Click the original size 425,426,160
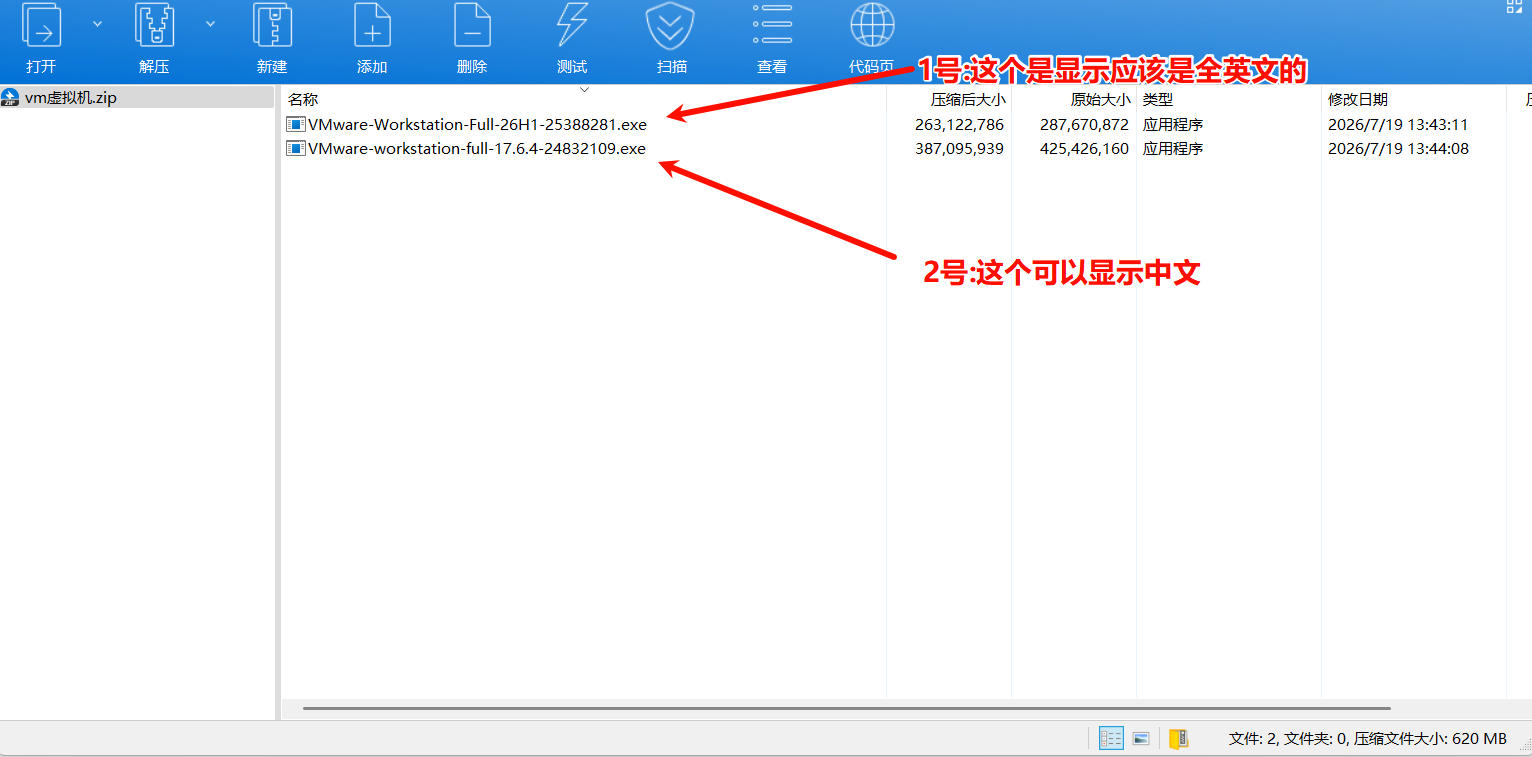The width and height of the screenshot is (1532, 757). pyautogui.click(x=1084, y=149)
